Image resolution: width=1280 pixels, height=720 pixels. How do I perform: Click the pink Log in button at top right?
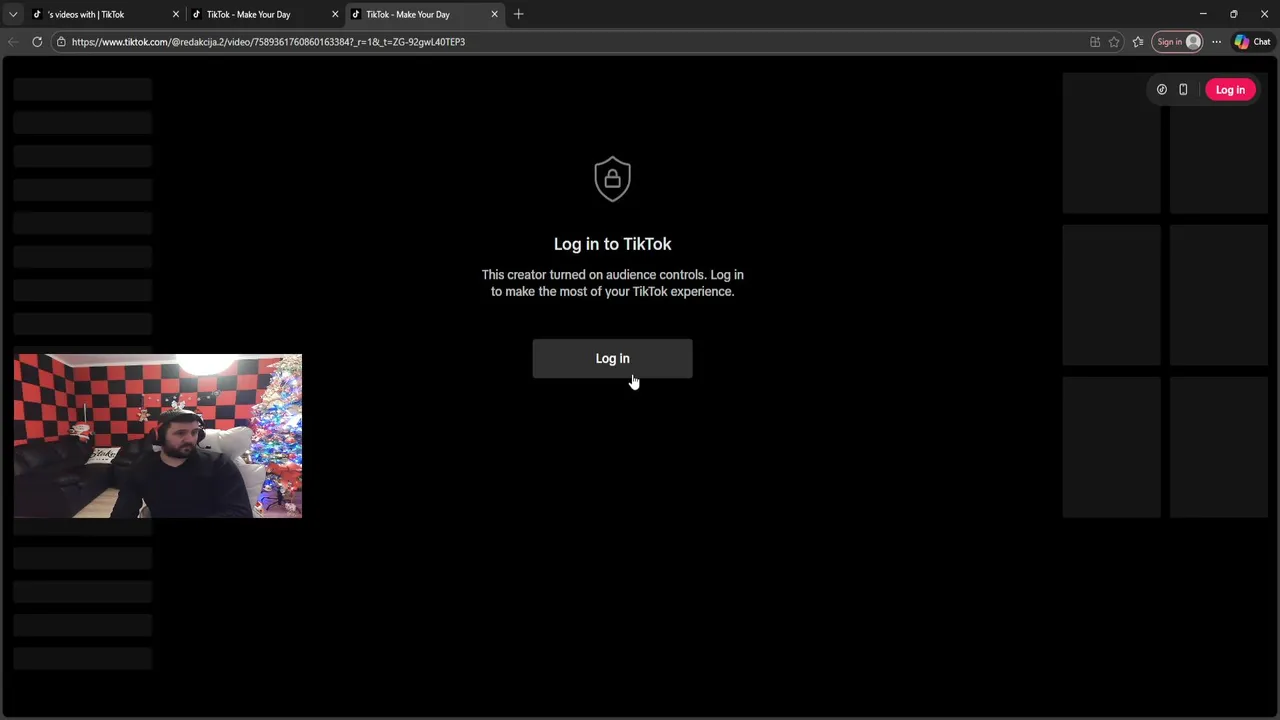1230,90
